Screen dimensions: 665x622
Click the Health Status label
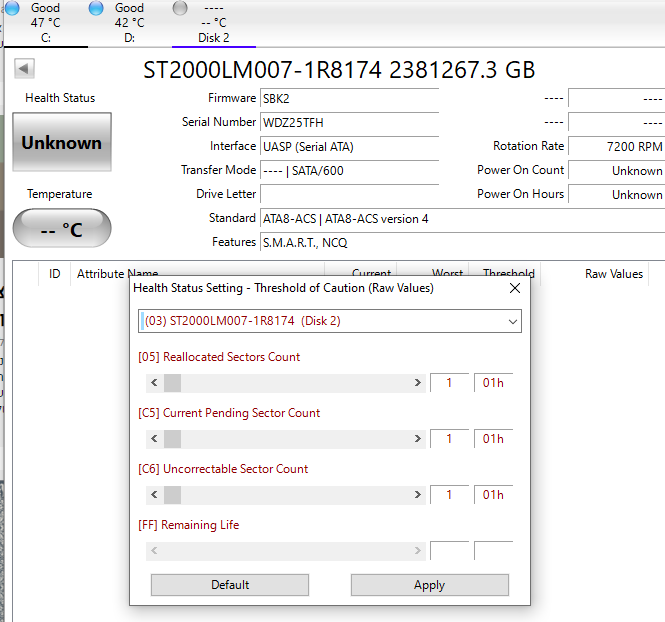(x=60, y=98)
